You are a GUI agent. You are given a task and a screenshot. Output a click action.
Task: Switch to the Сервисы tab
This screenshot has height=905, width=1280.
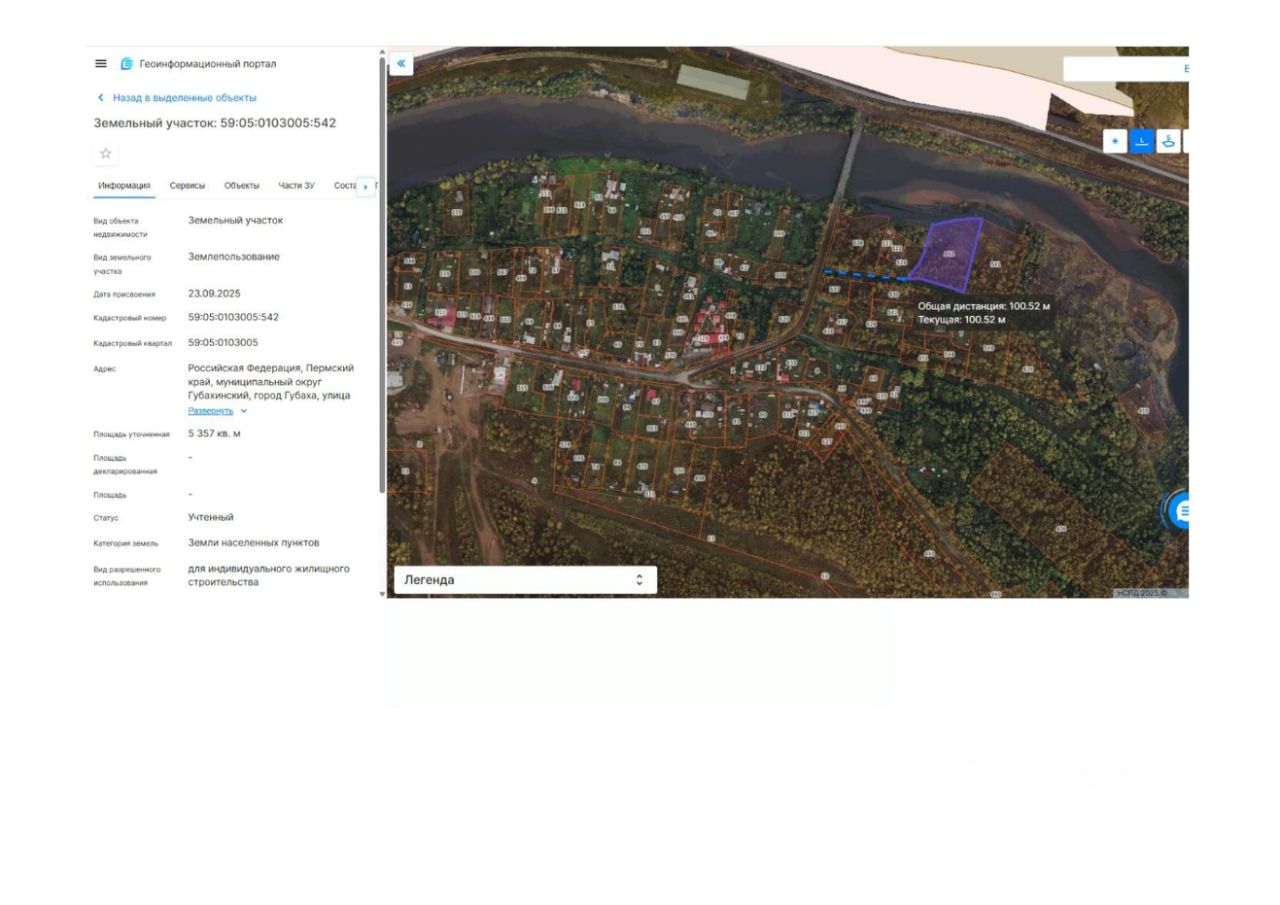[x=187, y=186]
